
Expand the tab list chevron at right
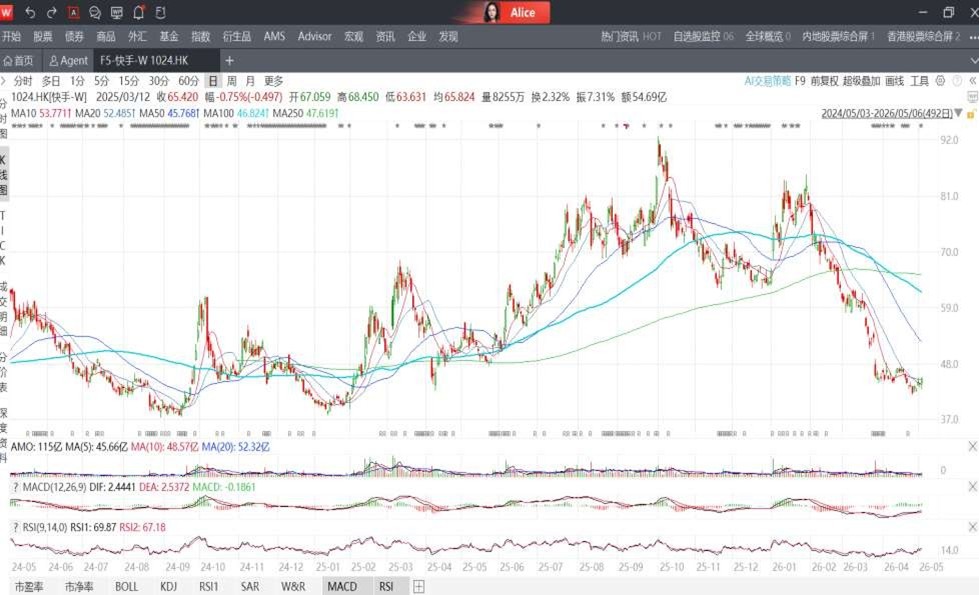point(973,61)
